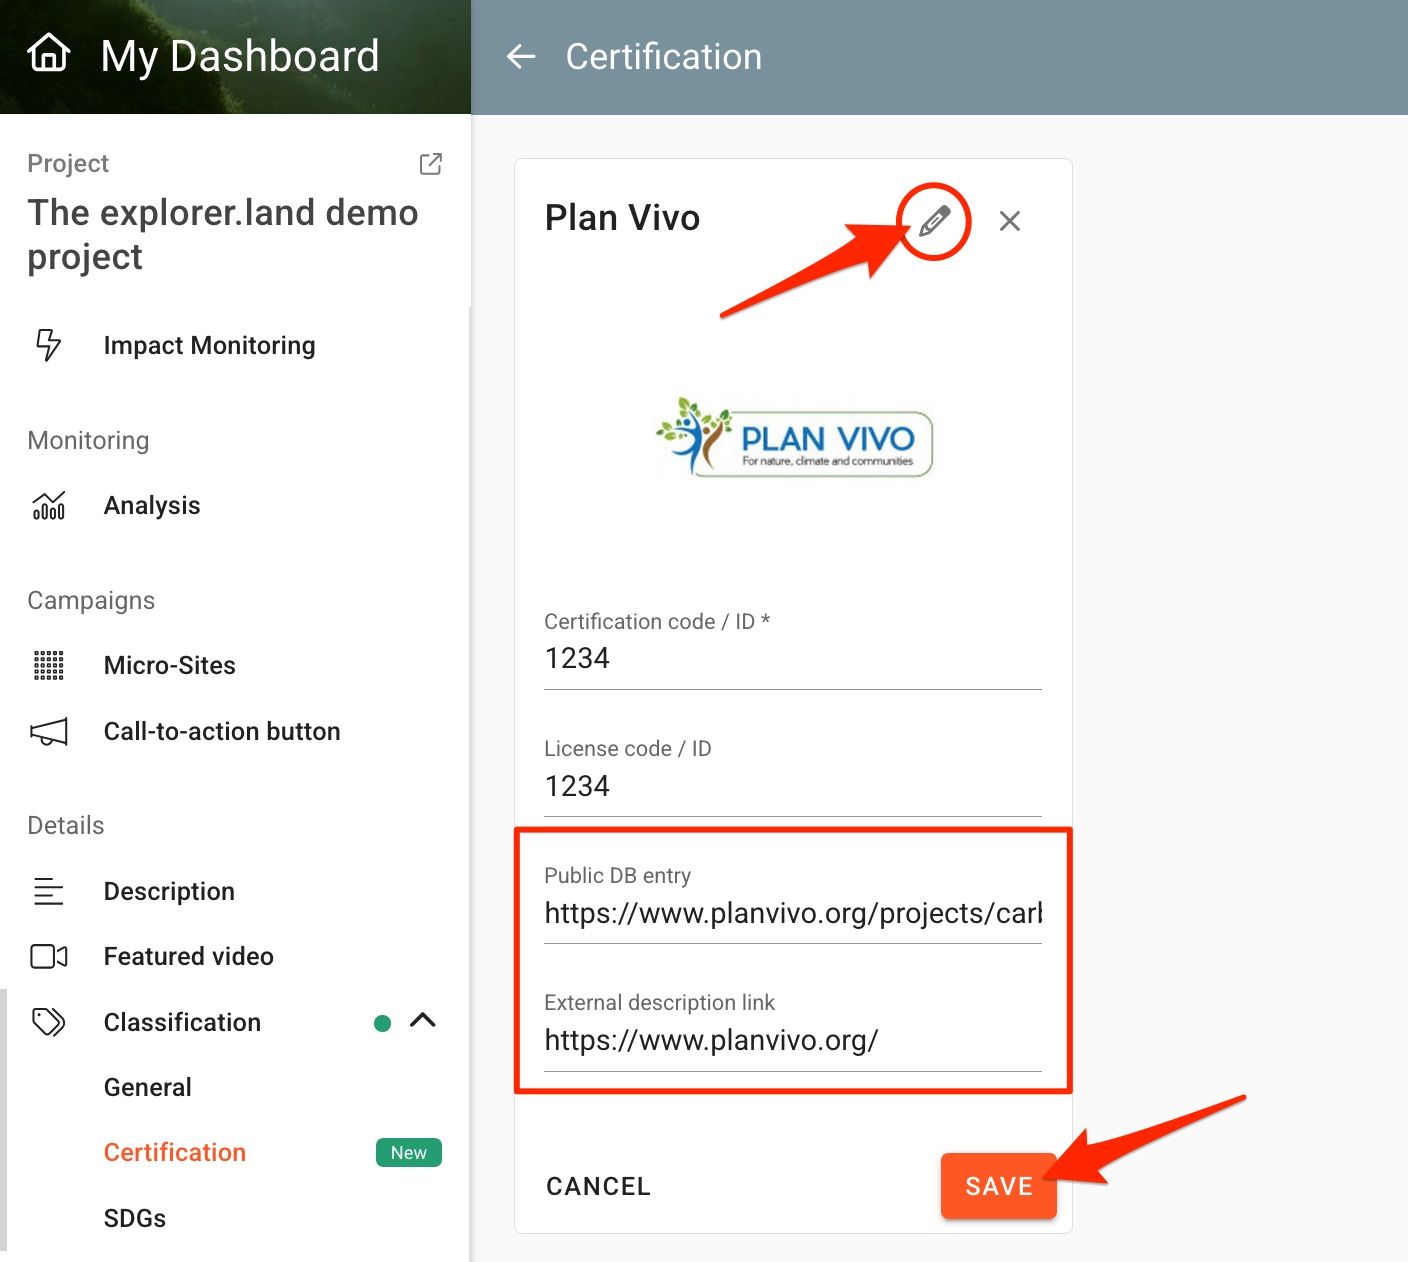Image resolution: width=1408 pixels, height=1262 pixels.
Task: Open project in new tab icon
Action: pyautogui.click(x=431, y=164)
